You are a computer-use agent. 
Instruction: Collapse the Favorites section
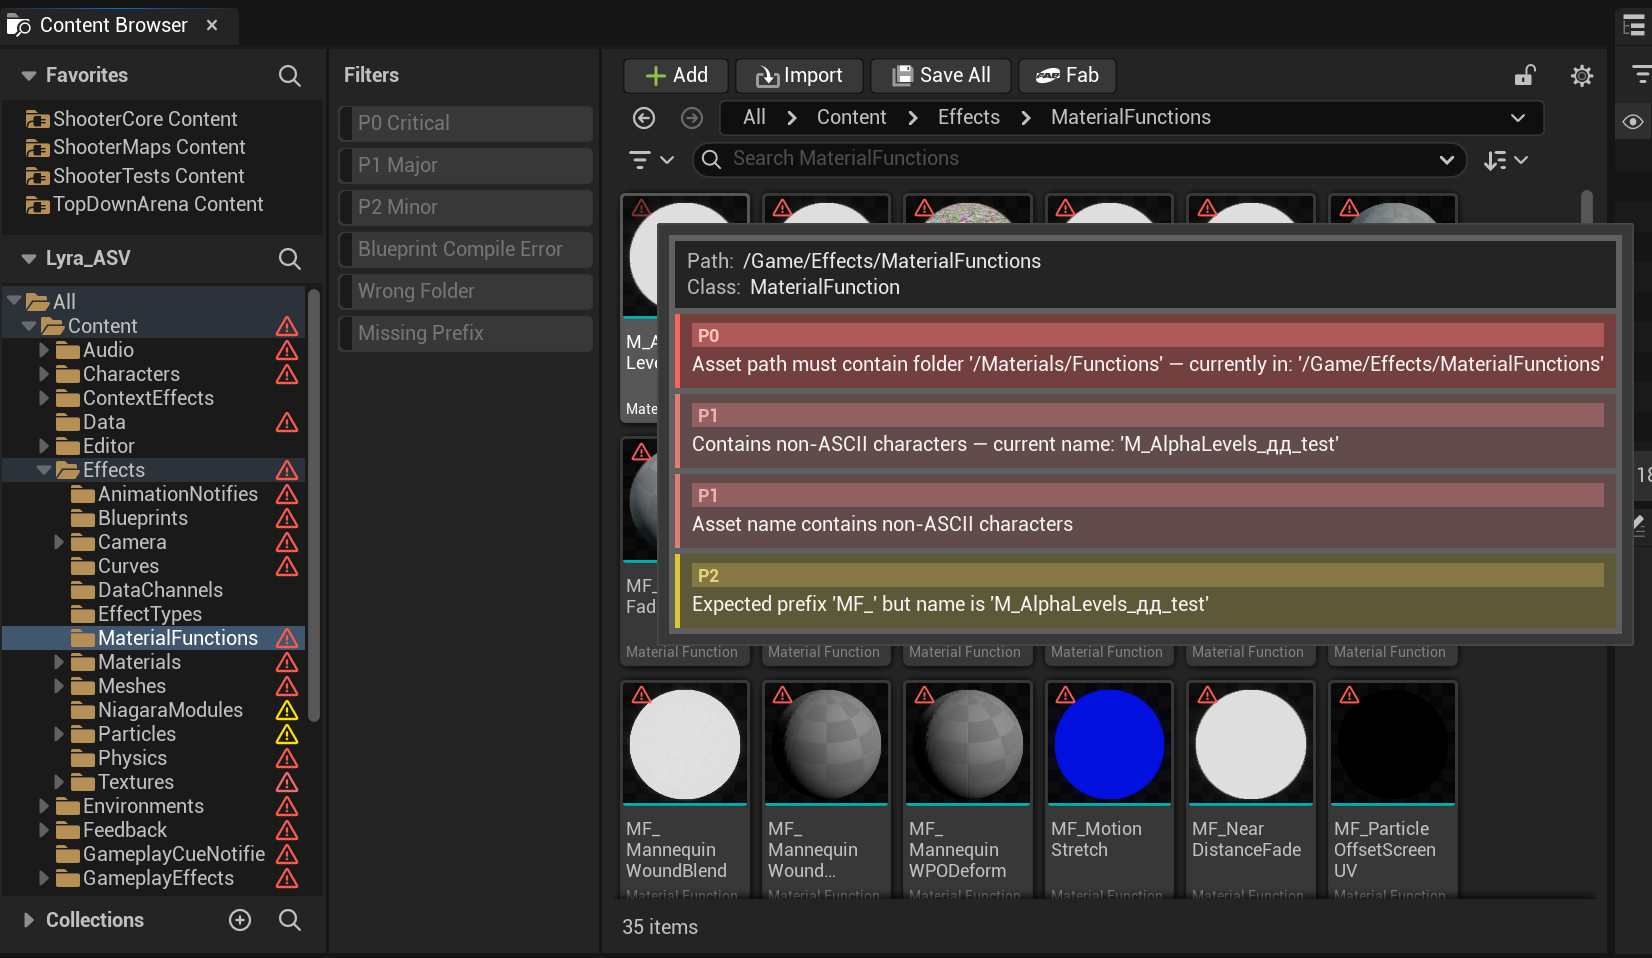[29, 76]
